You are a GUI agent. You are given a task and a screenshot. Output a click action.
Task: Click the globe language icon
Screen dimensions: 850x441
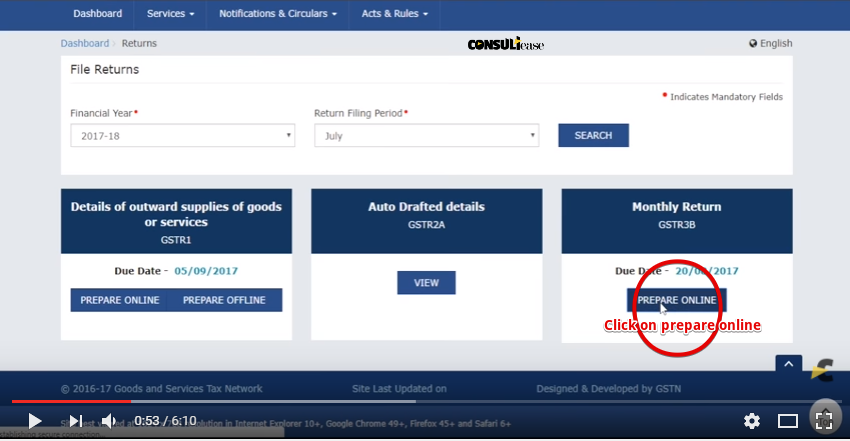753,43
